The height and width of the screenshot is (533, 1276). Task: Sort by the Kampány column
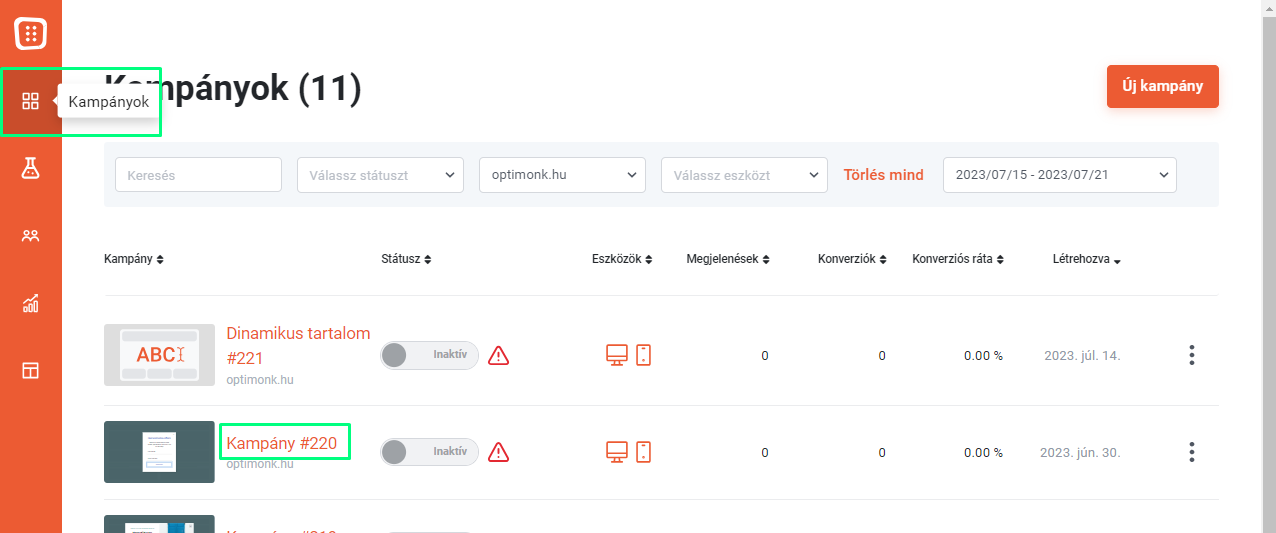(x=134, y=259)
